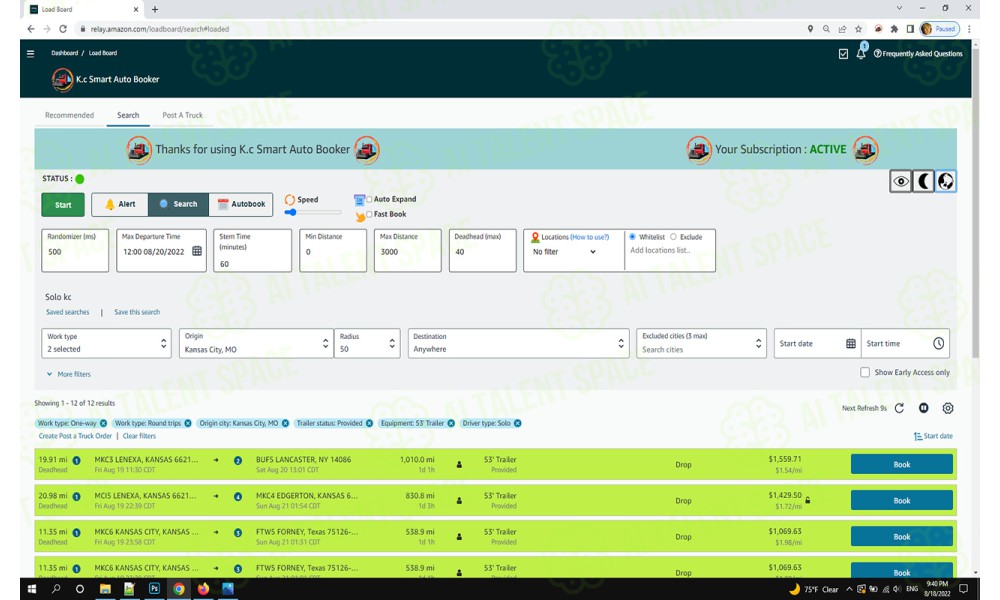Enable the Auto Expand checkbox

pos(369,200)
